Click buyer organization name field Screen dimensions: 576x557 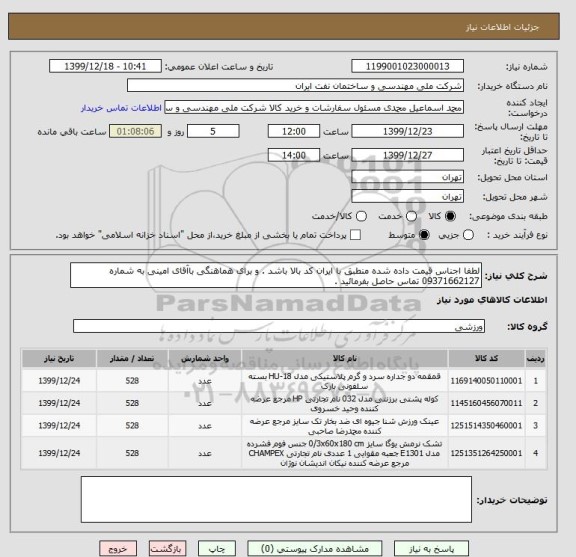295,86
